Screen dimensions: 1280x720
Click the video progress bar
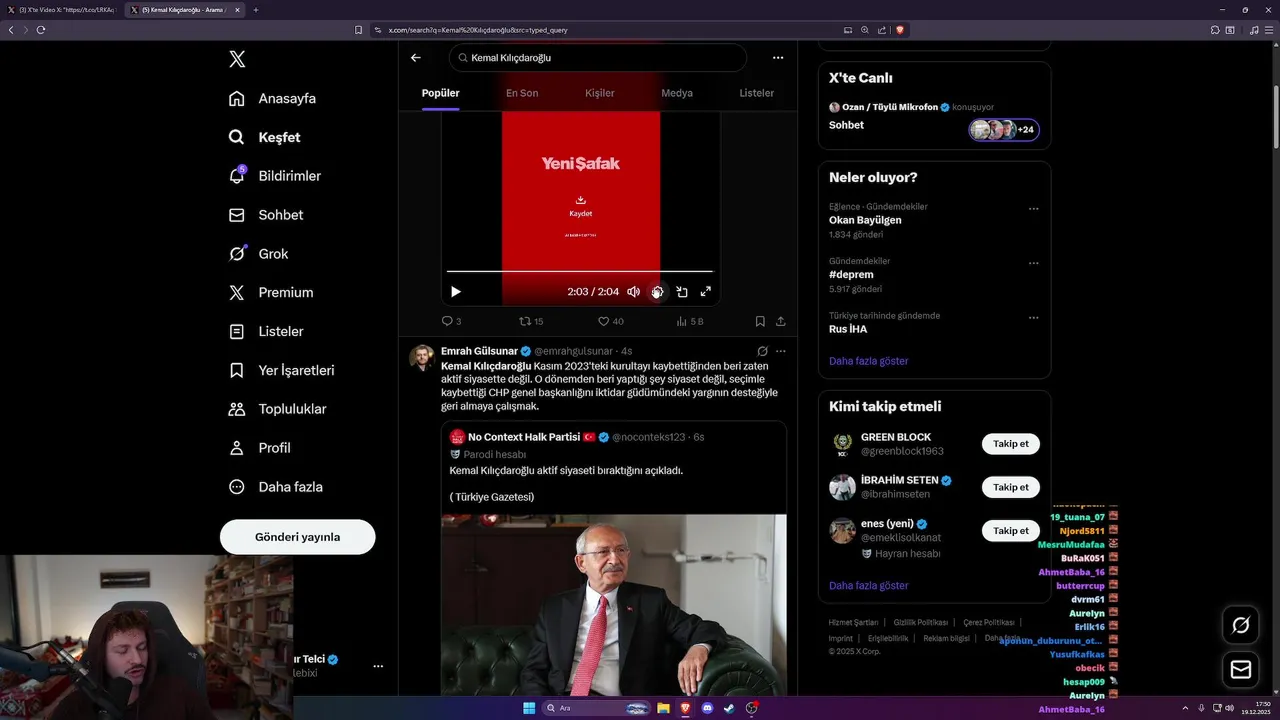coord(580,271)
